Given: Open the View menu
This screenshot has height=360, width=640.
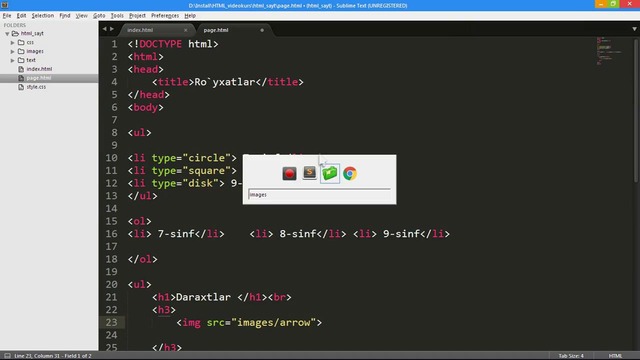Looking at the screenshot, I should pyautogui.click(x=82, y=16).
